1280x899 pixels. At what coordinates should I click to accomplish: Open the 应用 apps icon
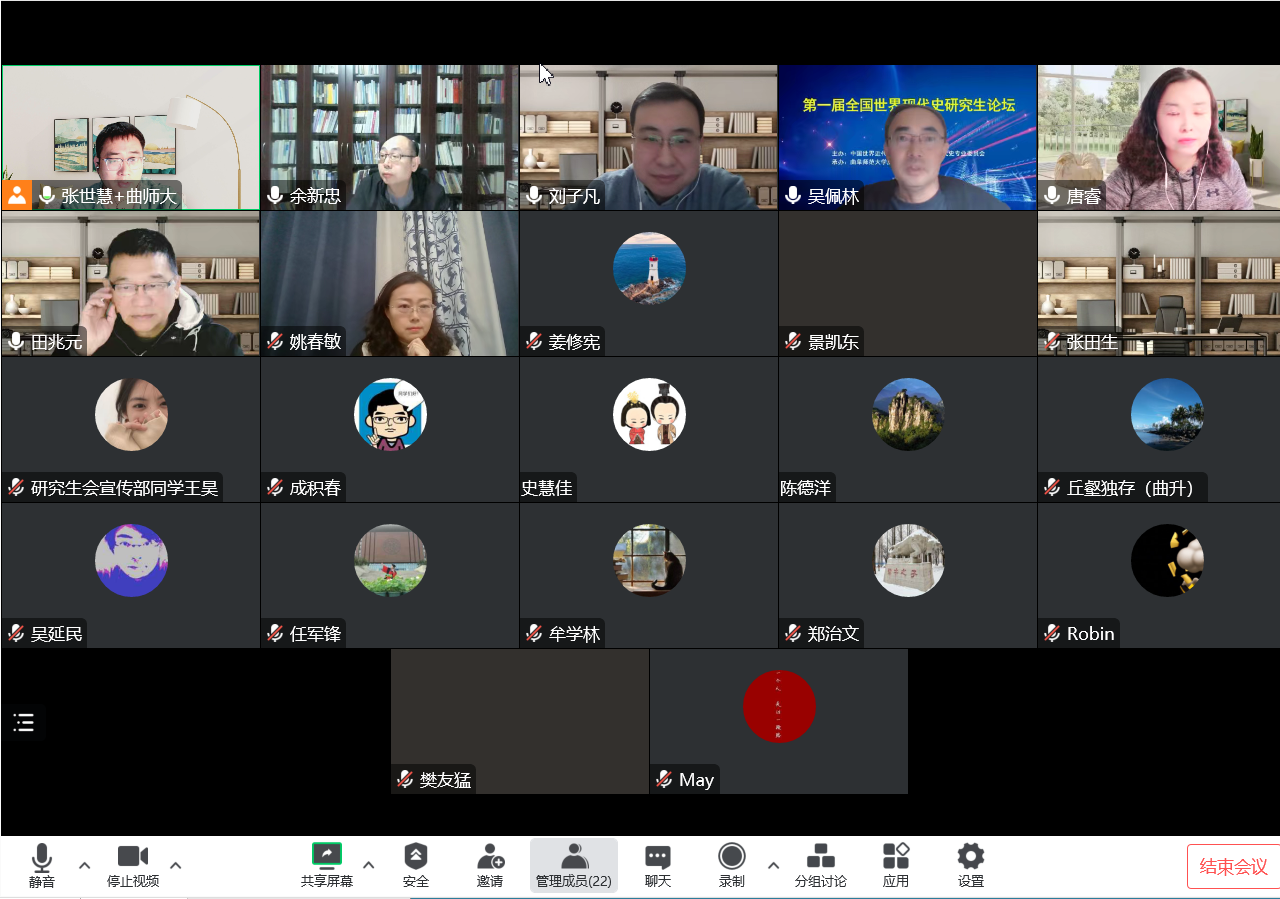(895, 857)
